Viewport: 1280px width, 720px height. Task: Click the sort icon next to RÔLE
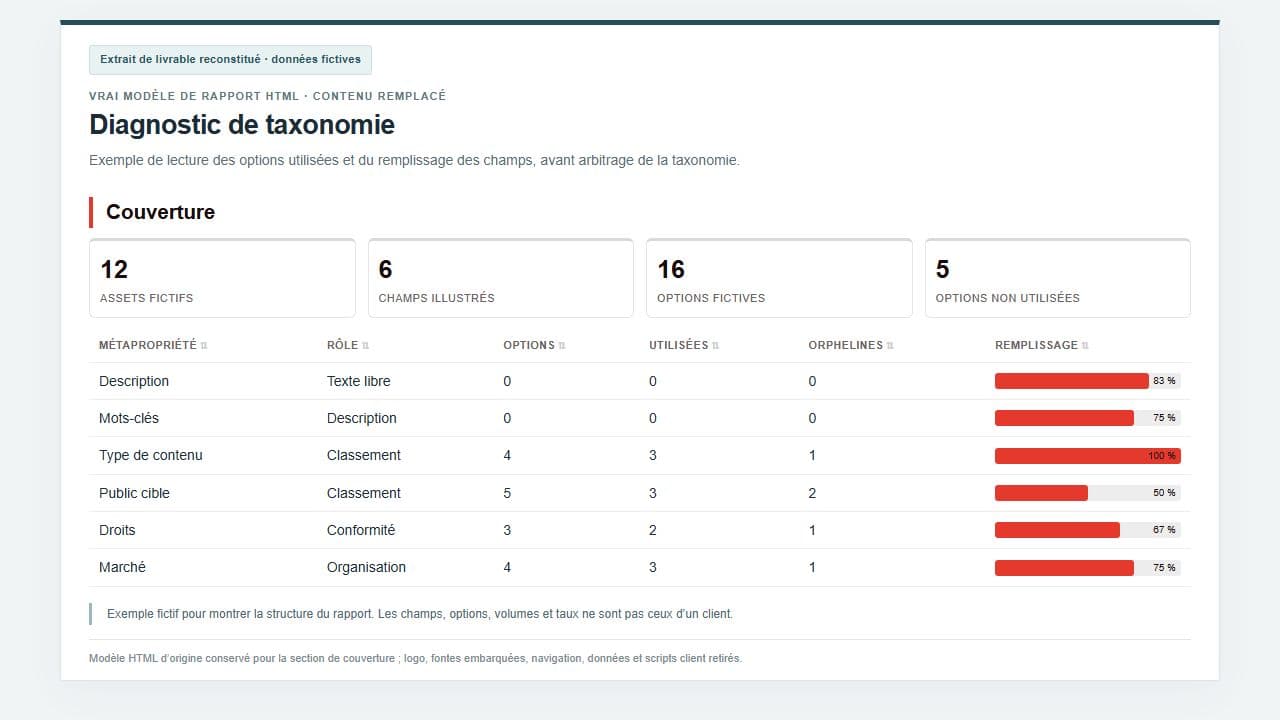pos(365,346)
